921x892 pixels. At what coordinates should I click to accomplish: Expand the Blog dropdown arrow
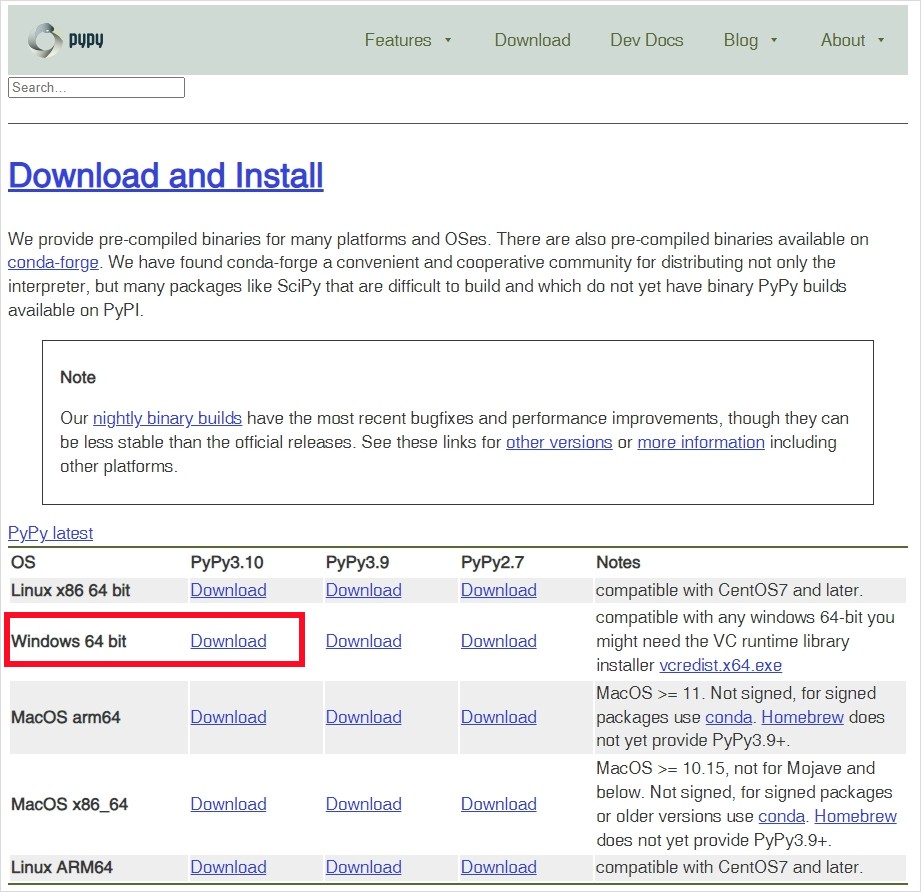774,41
